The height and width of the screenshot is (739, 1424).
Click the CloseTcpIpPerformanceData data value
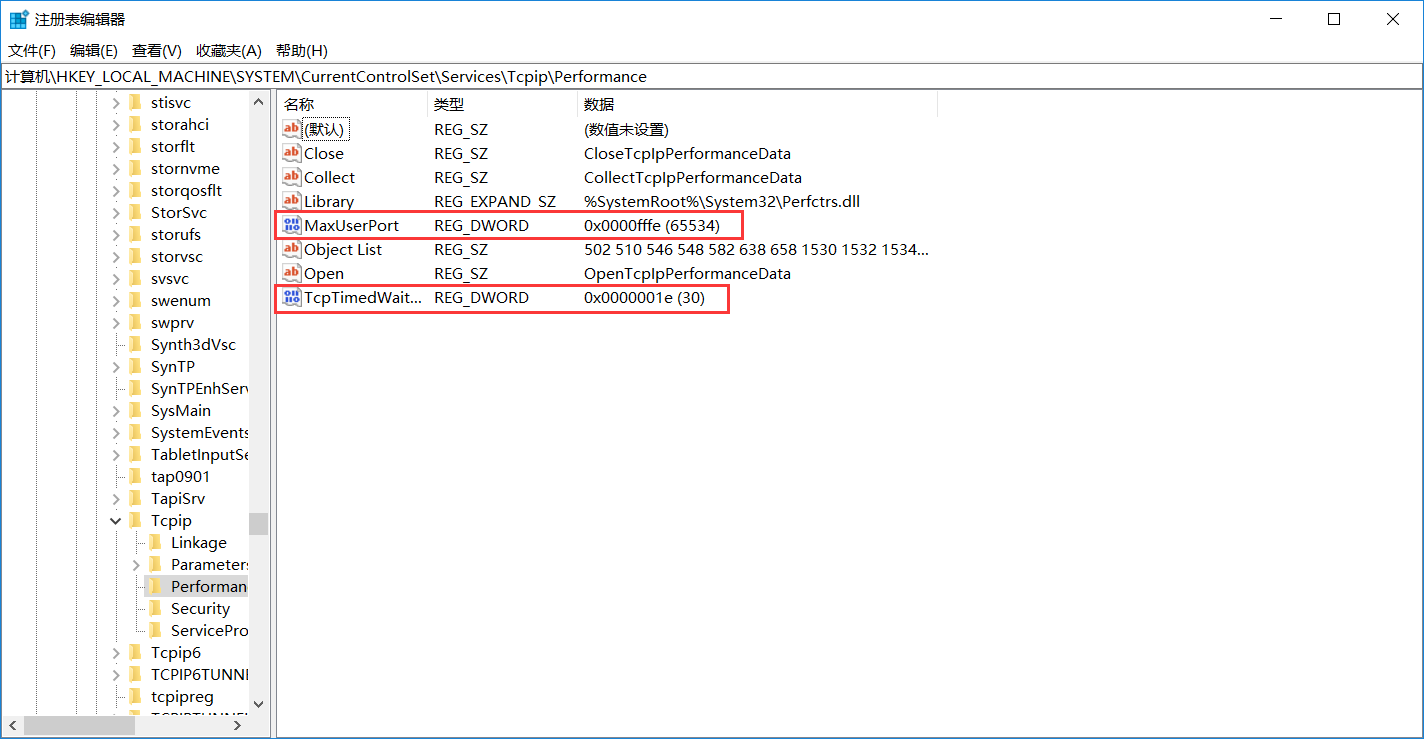click(687, 153)
